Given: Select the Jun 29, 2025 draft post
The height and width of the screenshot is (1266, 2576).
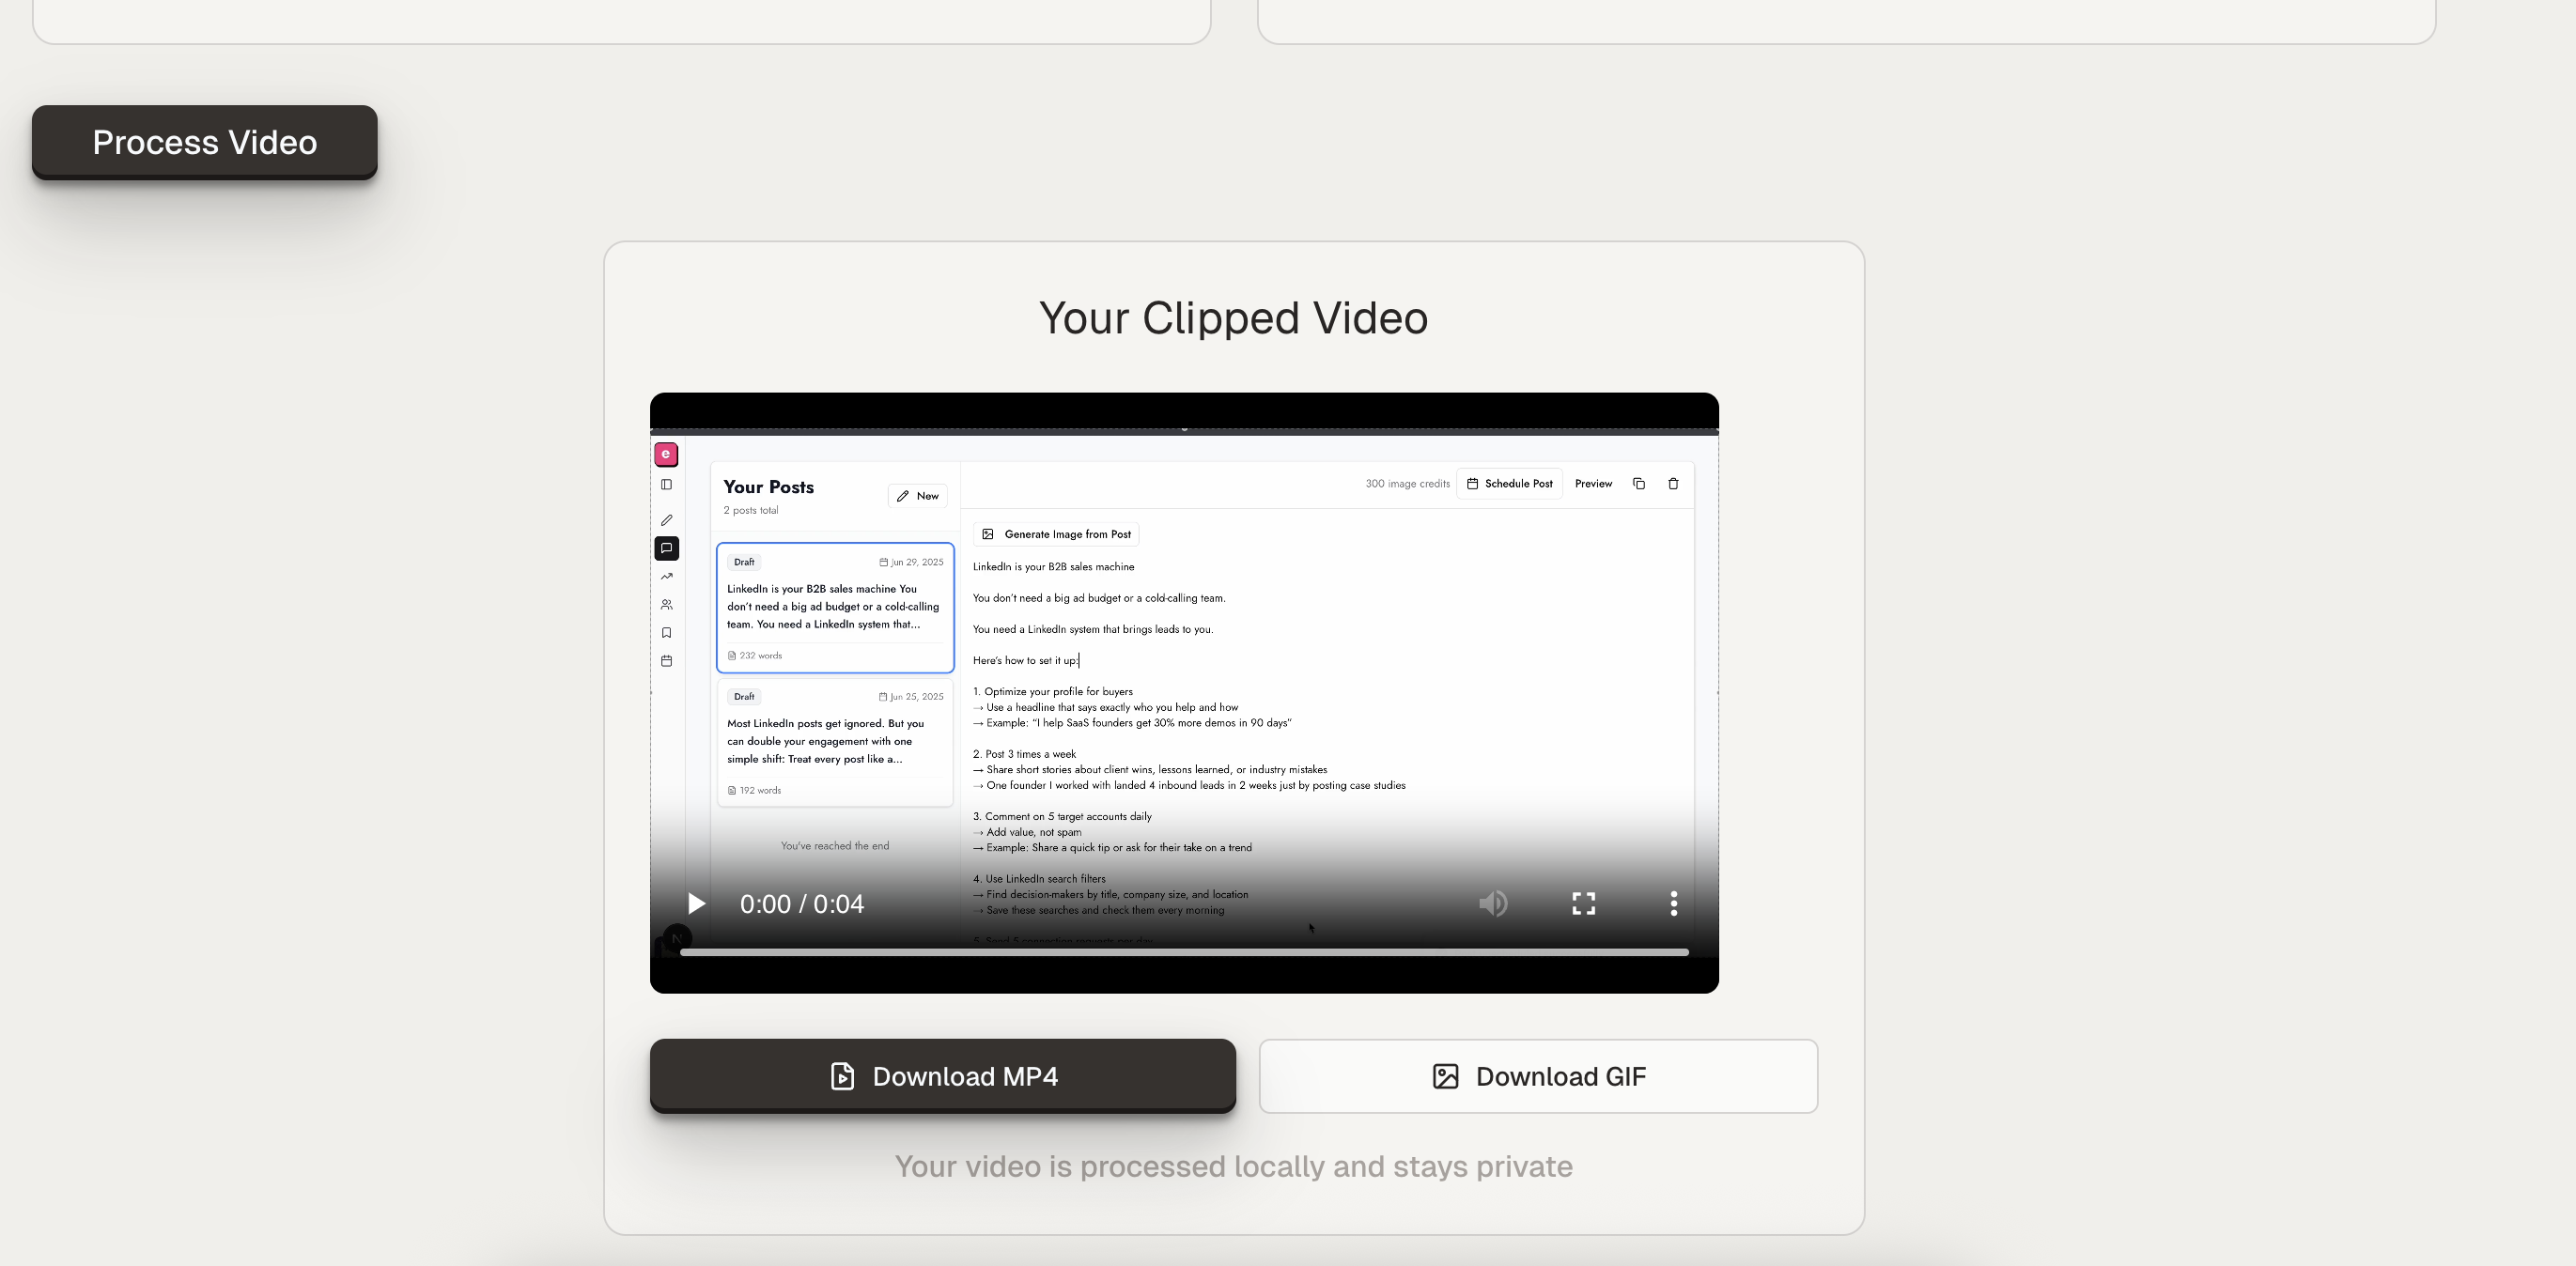Looking at the screenshot, I should 834,607.
